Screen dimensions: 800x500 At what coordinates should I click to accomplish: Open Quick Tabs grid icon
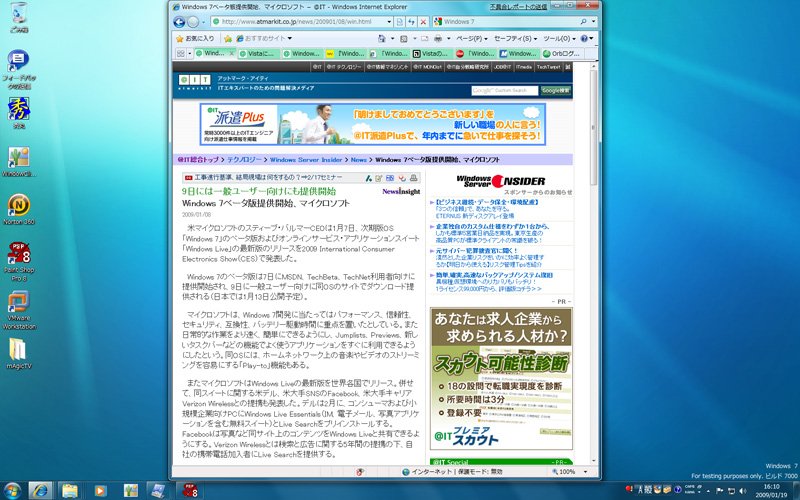(181, 53)
